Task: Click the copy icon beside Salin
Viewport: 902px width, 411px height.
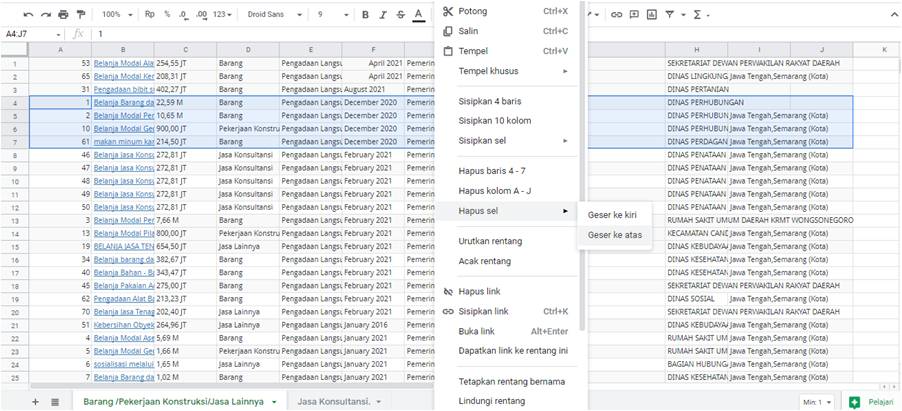Action: pos(448,31)
